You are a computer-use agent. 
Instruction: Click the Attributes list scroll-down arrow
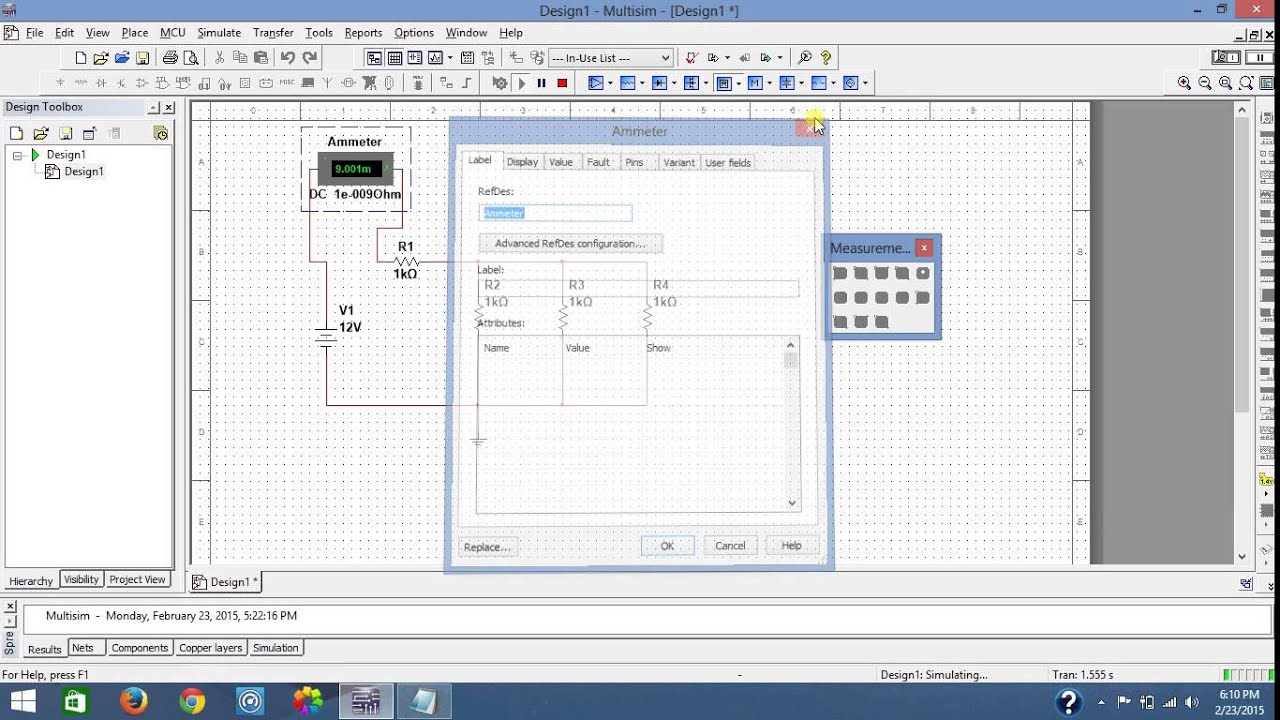tap(792, 503)
